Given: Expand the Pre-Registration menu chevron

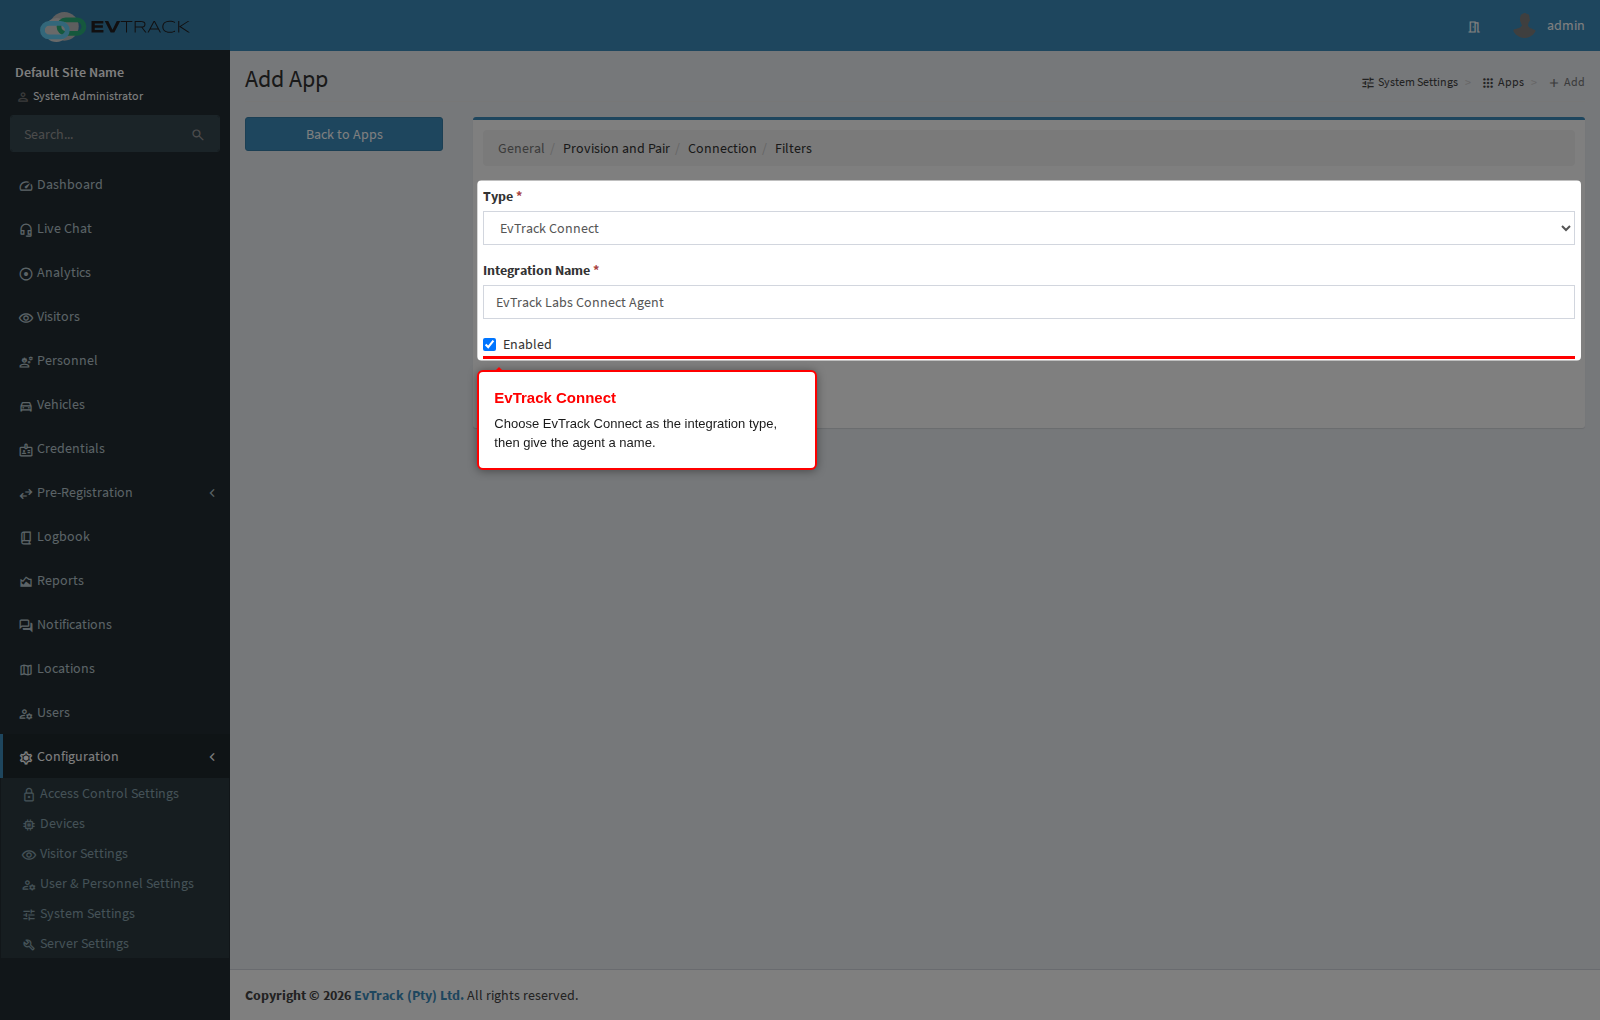Looking at the screenshot, I should point(212,493).
